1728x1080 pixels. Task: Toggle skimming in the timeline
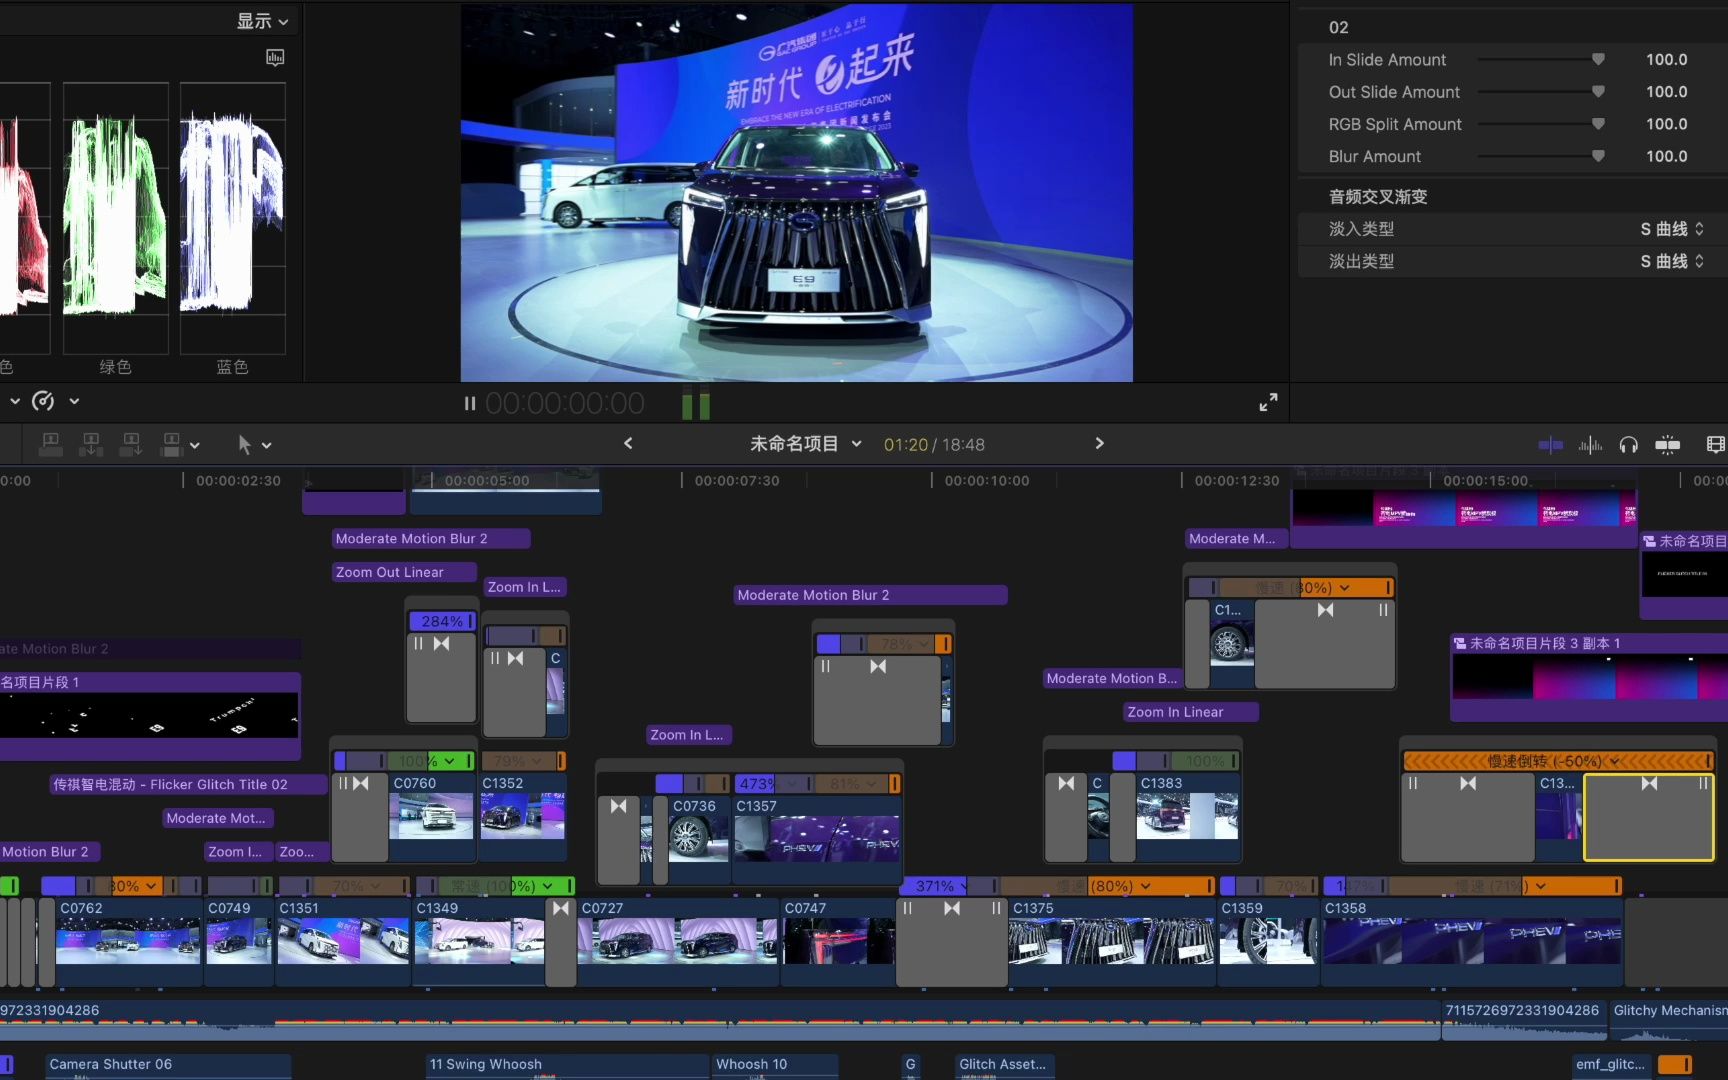pos(1551,445)
